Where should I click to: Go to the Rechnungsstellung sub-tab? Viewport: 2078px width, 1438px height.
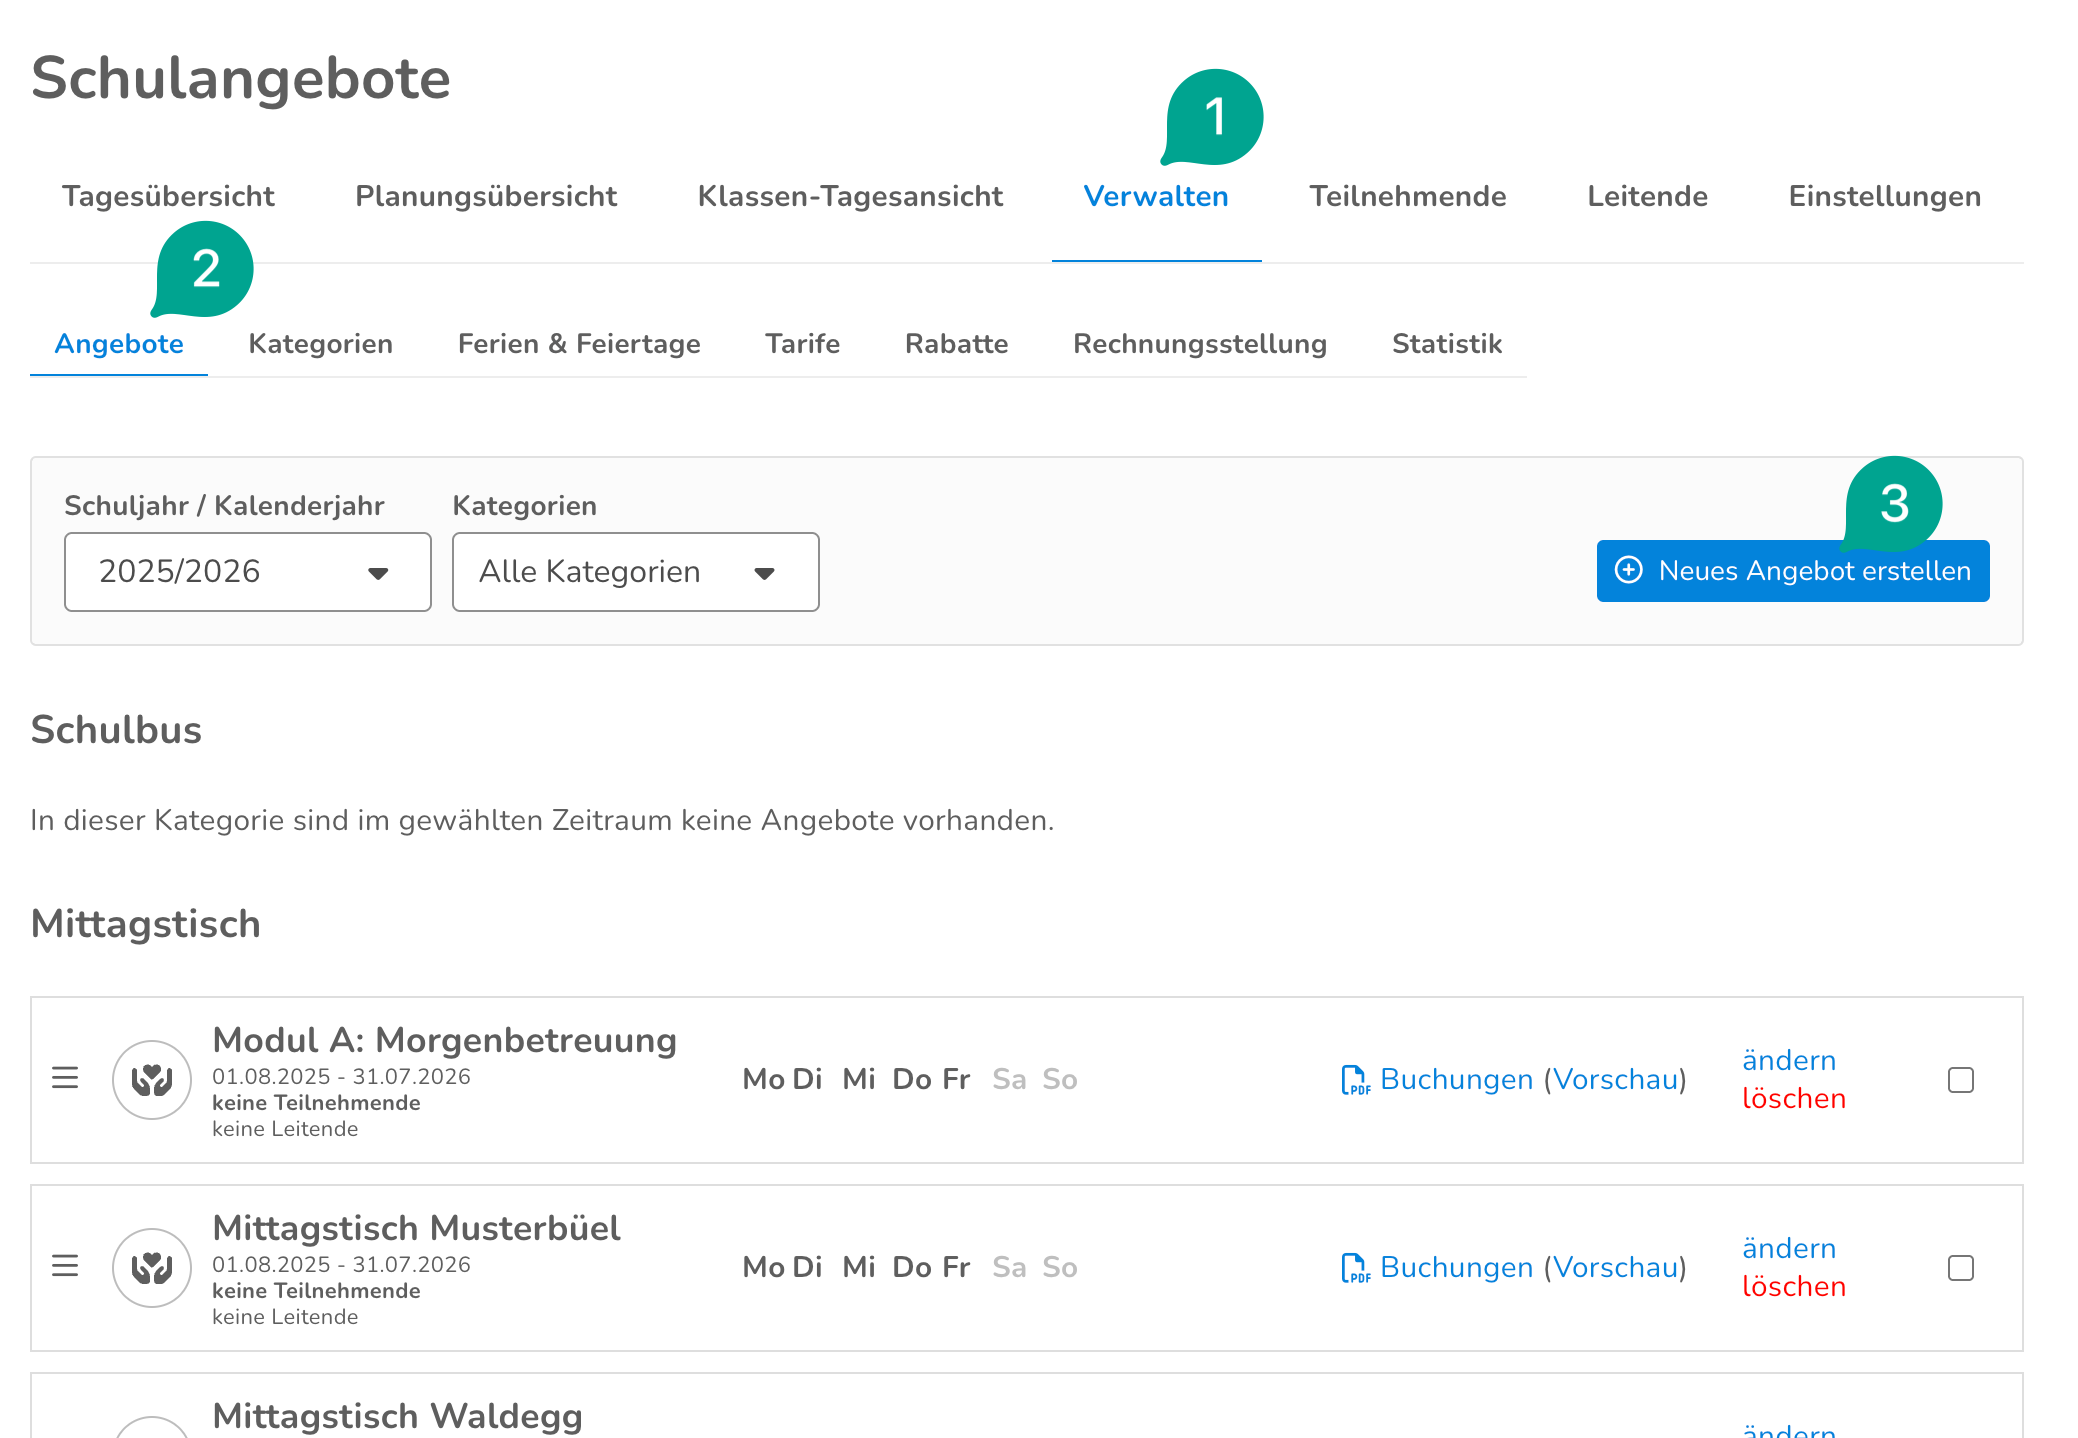1199,344
